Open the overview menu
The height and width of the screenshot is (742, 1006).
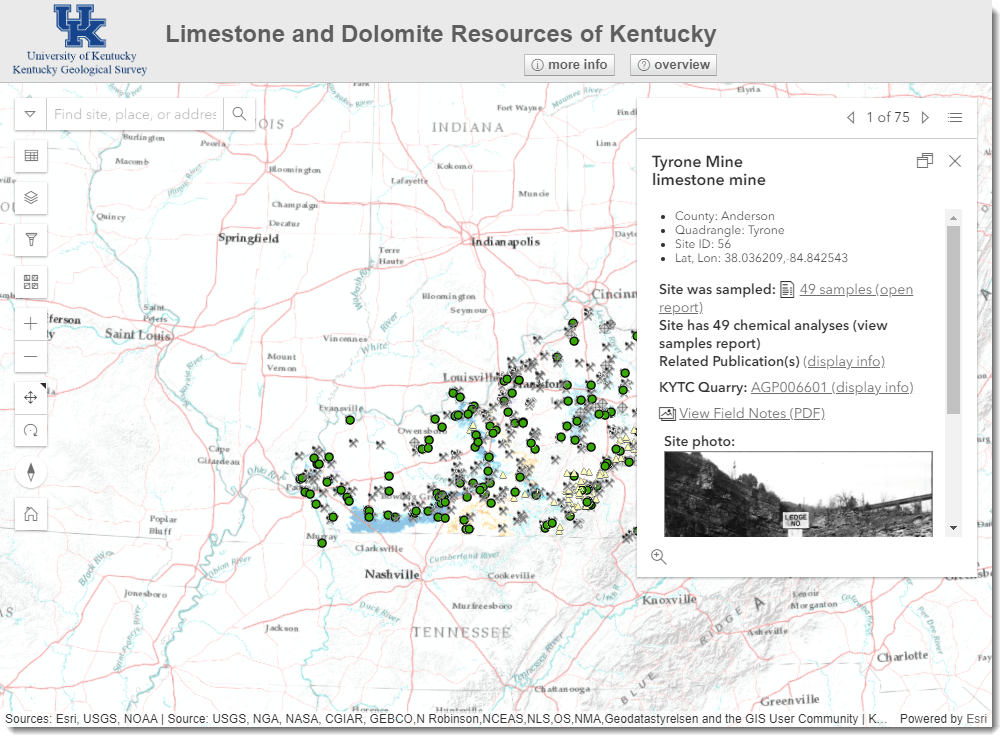click(x=672, y=64)
